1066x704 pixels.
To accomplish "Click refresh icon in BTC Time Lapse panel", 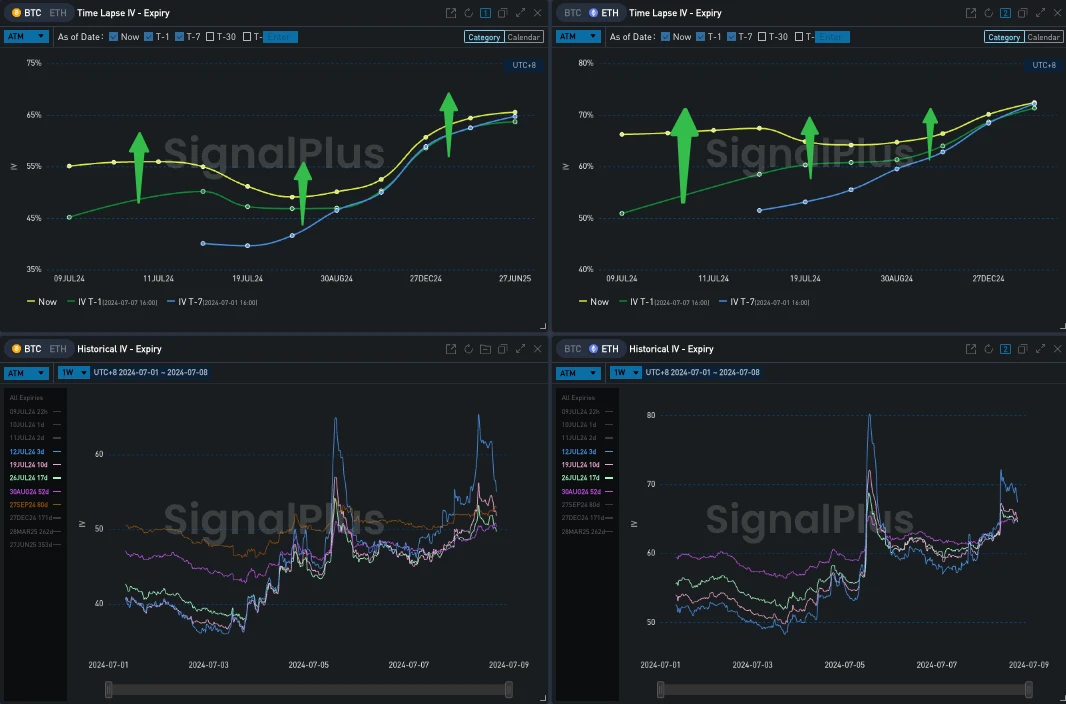I will click(x=468, y=13).
